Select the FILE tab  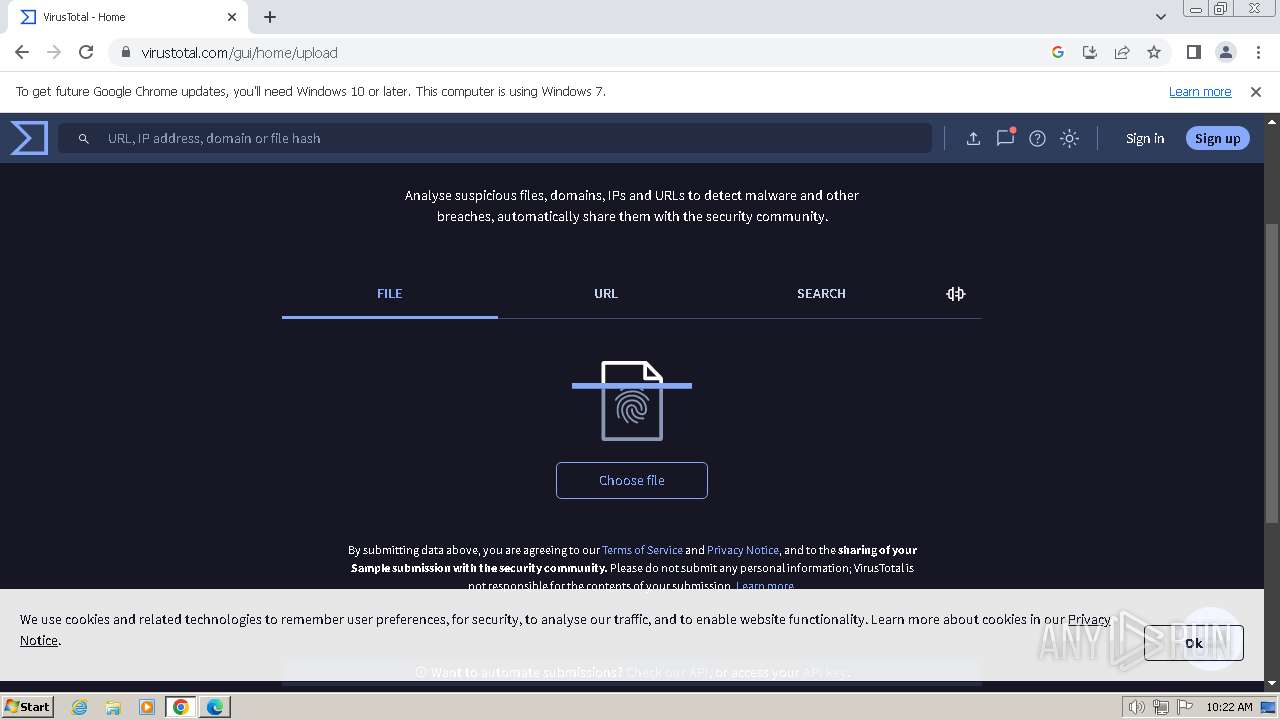(x=390, y=293)
